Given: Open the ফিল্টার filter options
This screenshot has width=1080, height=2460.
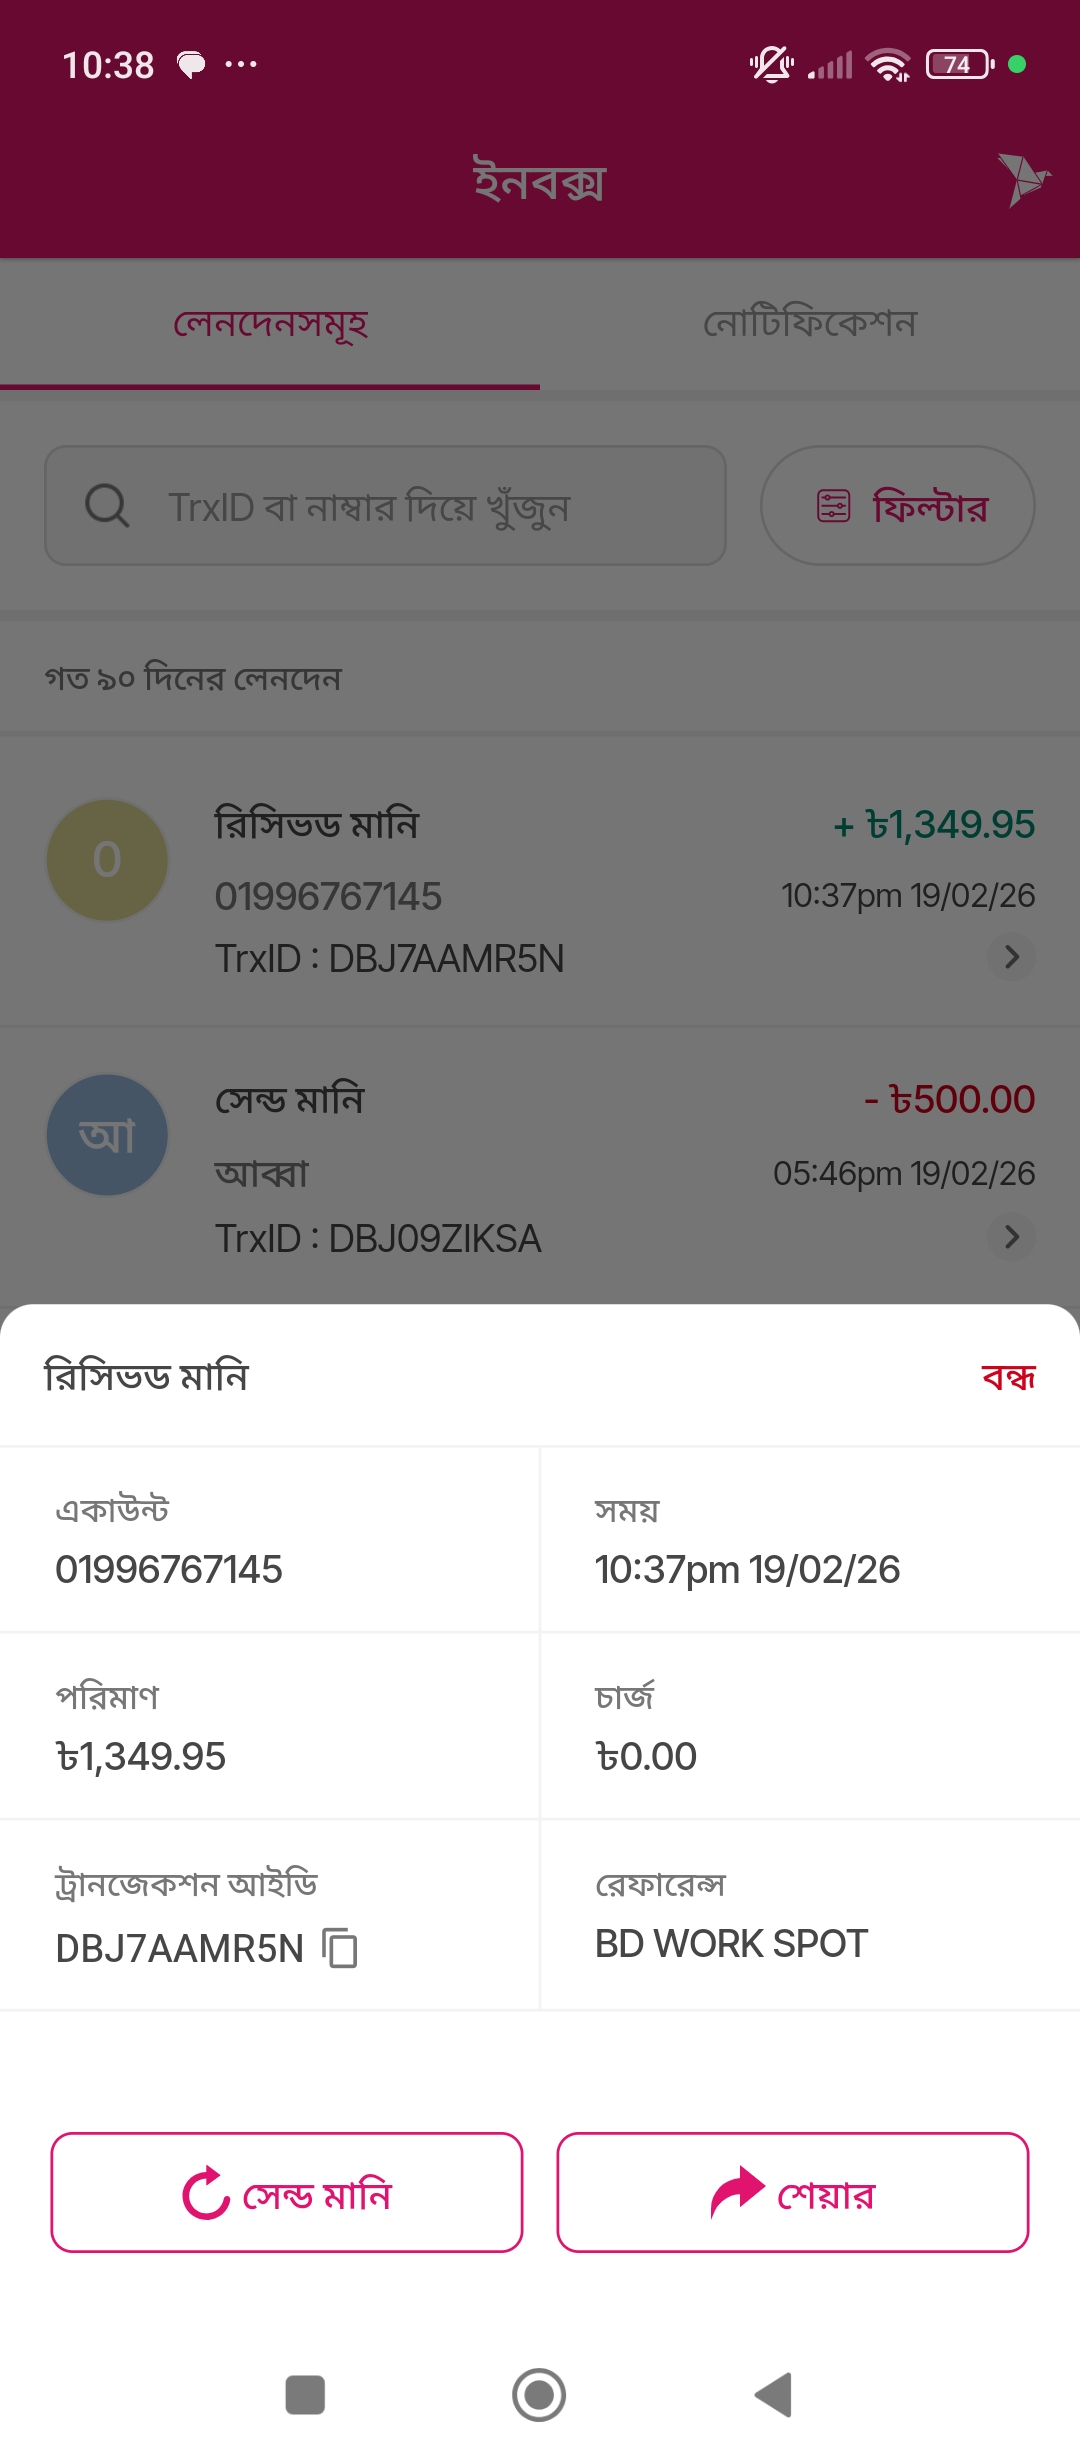Looking at the screenshot, I should [897, 506].
